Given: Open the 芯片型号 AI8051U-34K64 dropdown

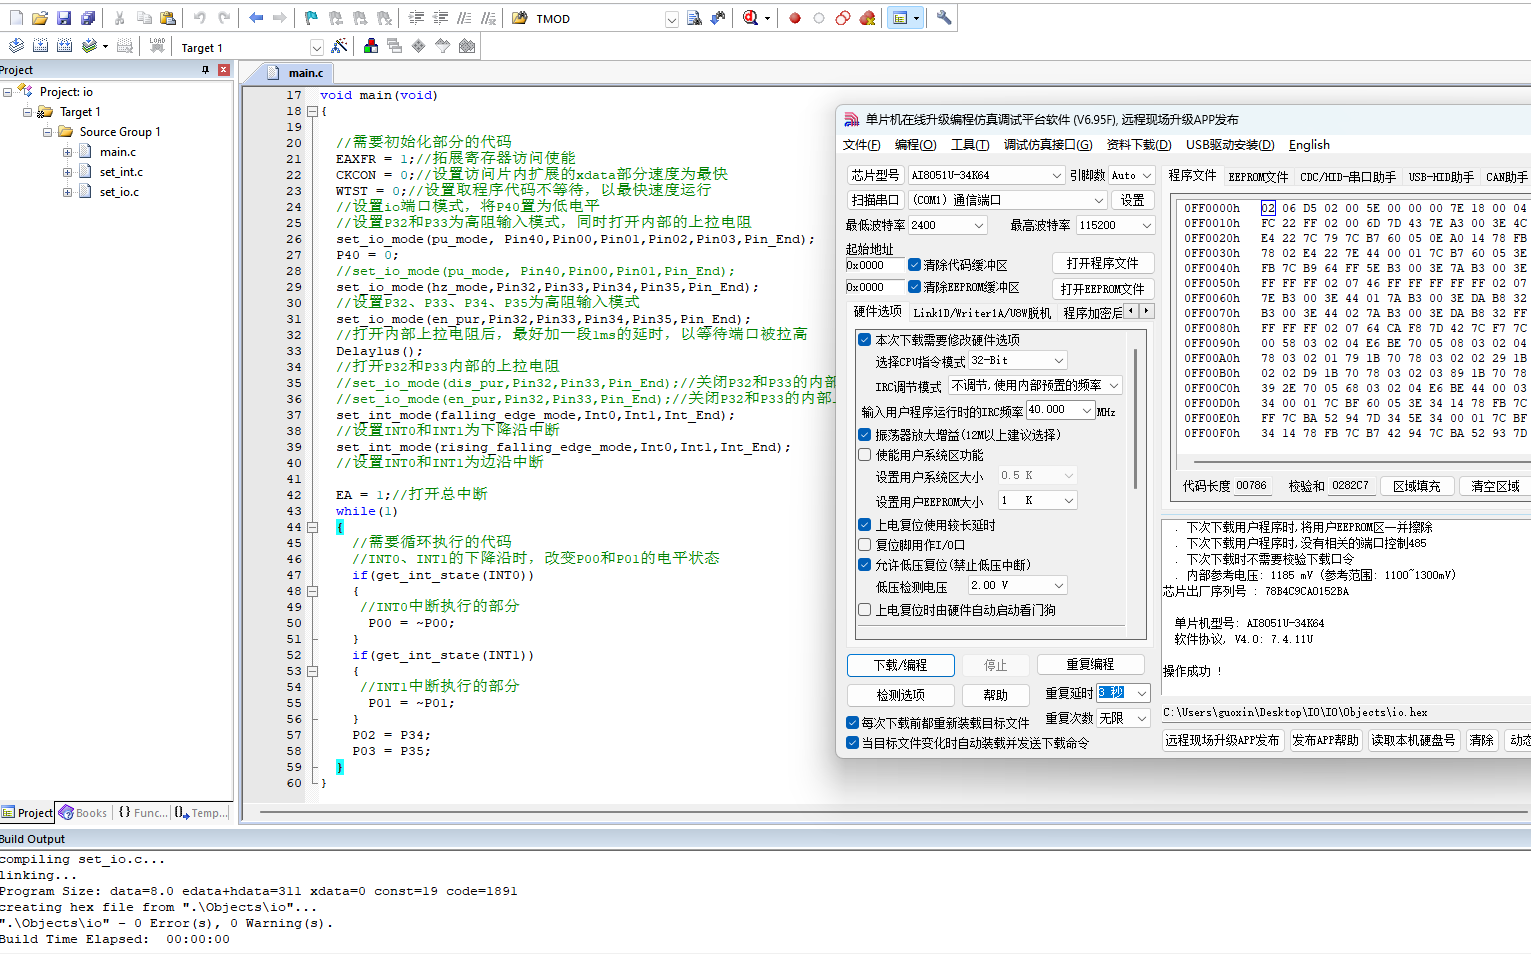Looking at the screenshot, I should click(986, 175).
